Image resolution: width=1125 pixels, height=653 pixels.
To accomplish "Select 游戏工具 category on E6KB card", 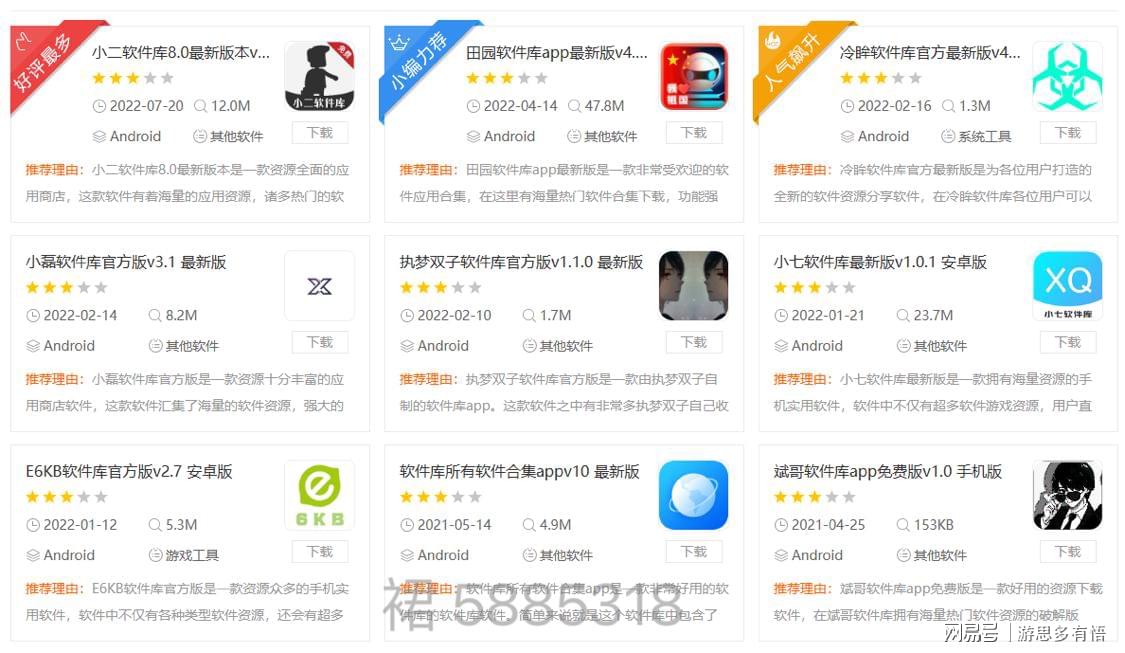I will click(x=183, y=555).
